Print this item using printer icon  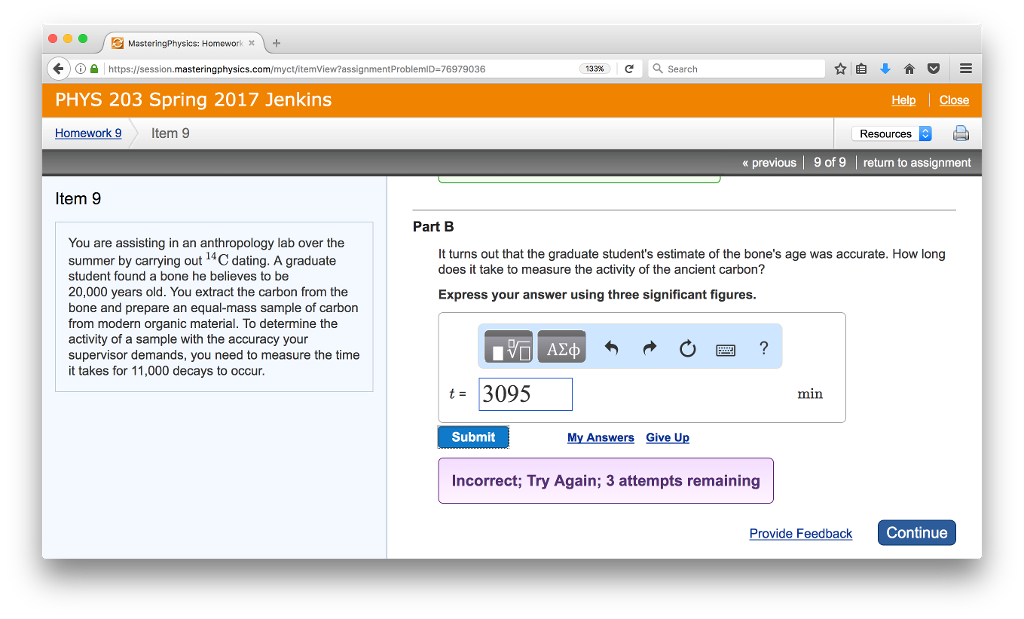961,133
